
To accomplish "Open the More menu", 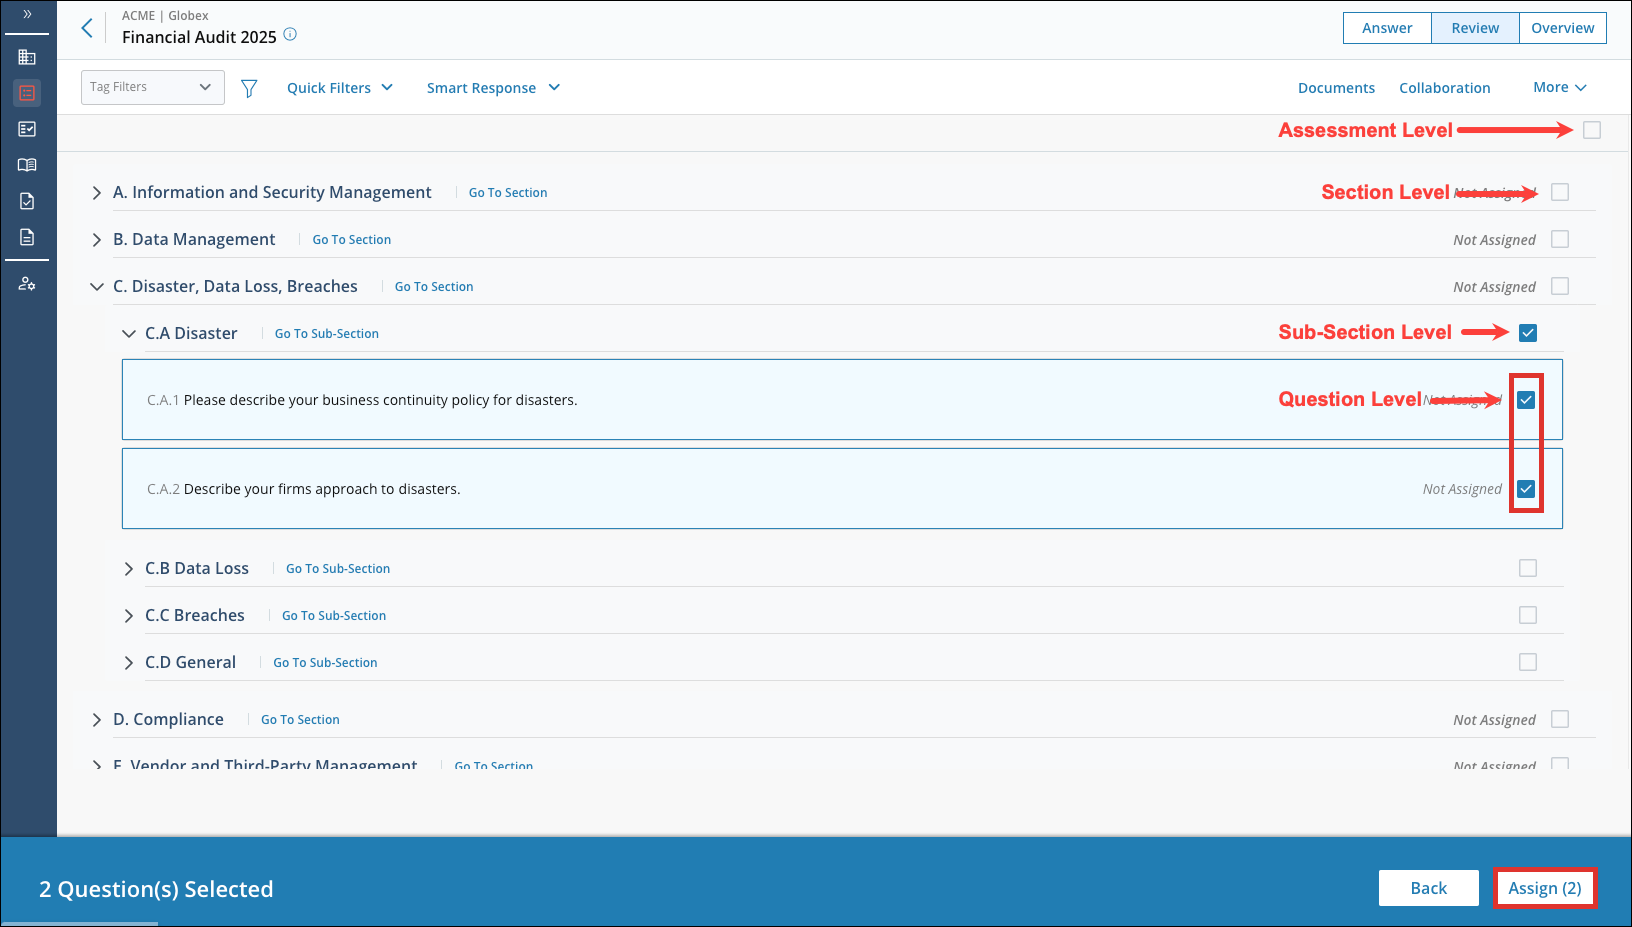I will click(1560, 87).
